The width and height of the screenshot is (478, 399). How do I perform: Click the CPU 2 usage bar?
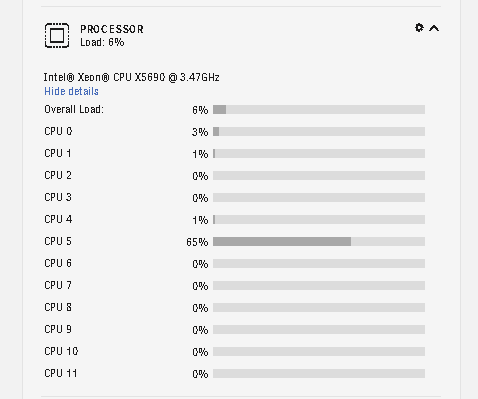(x=319, y=175)
